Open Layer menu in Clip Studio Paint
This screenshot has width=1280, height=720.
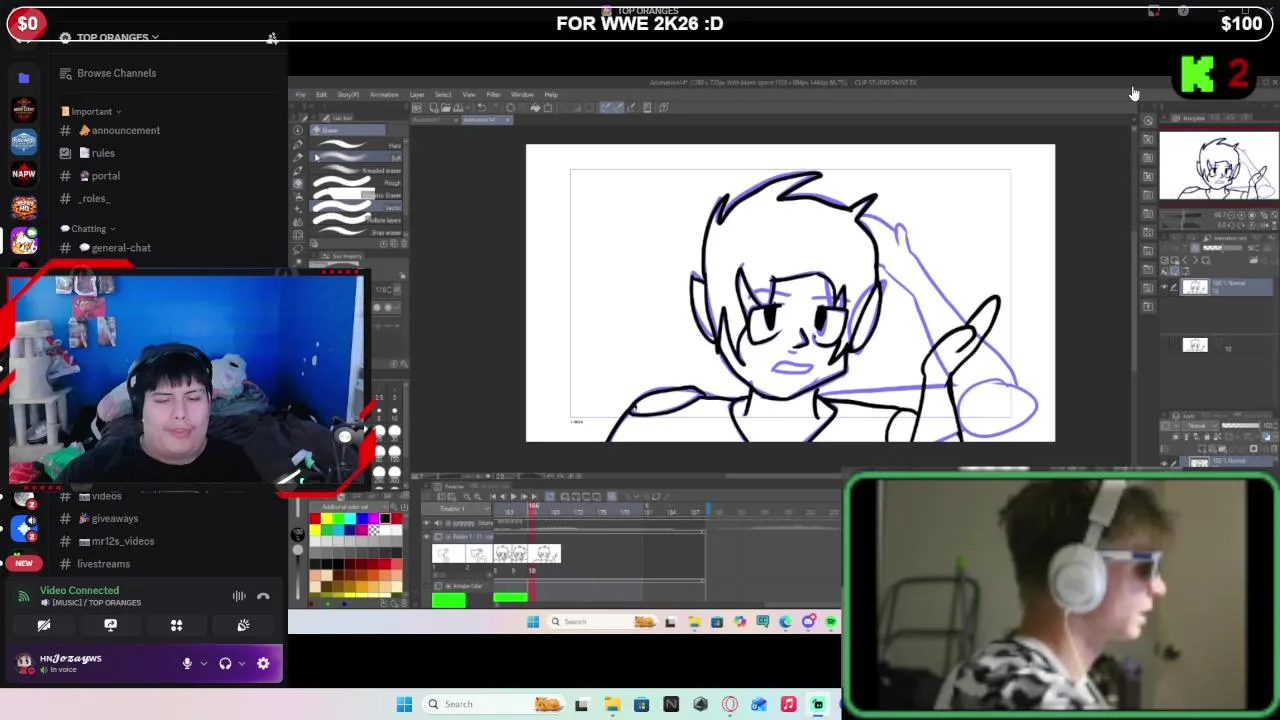[417, 95]
